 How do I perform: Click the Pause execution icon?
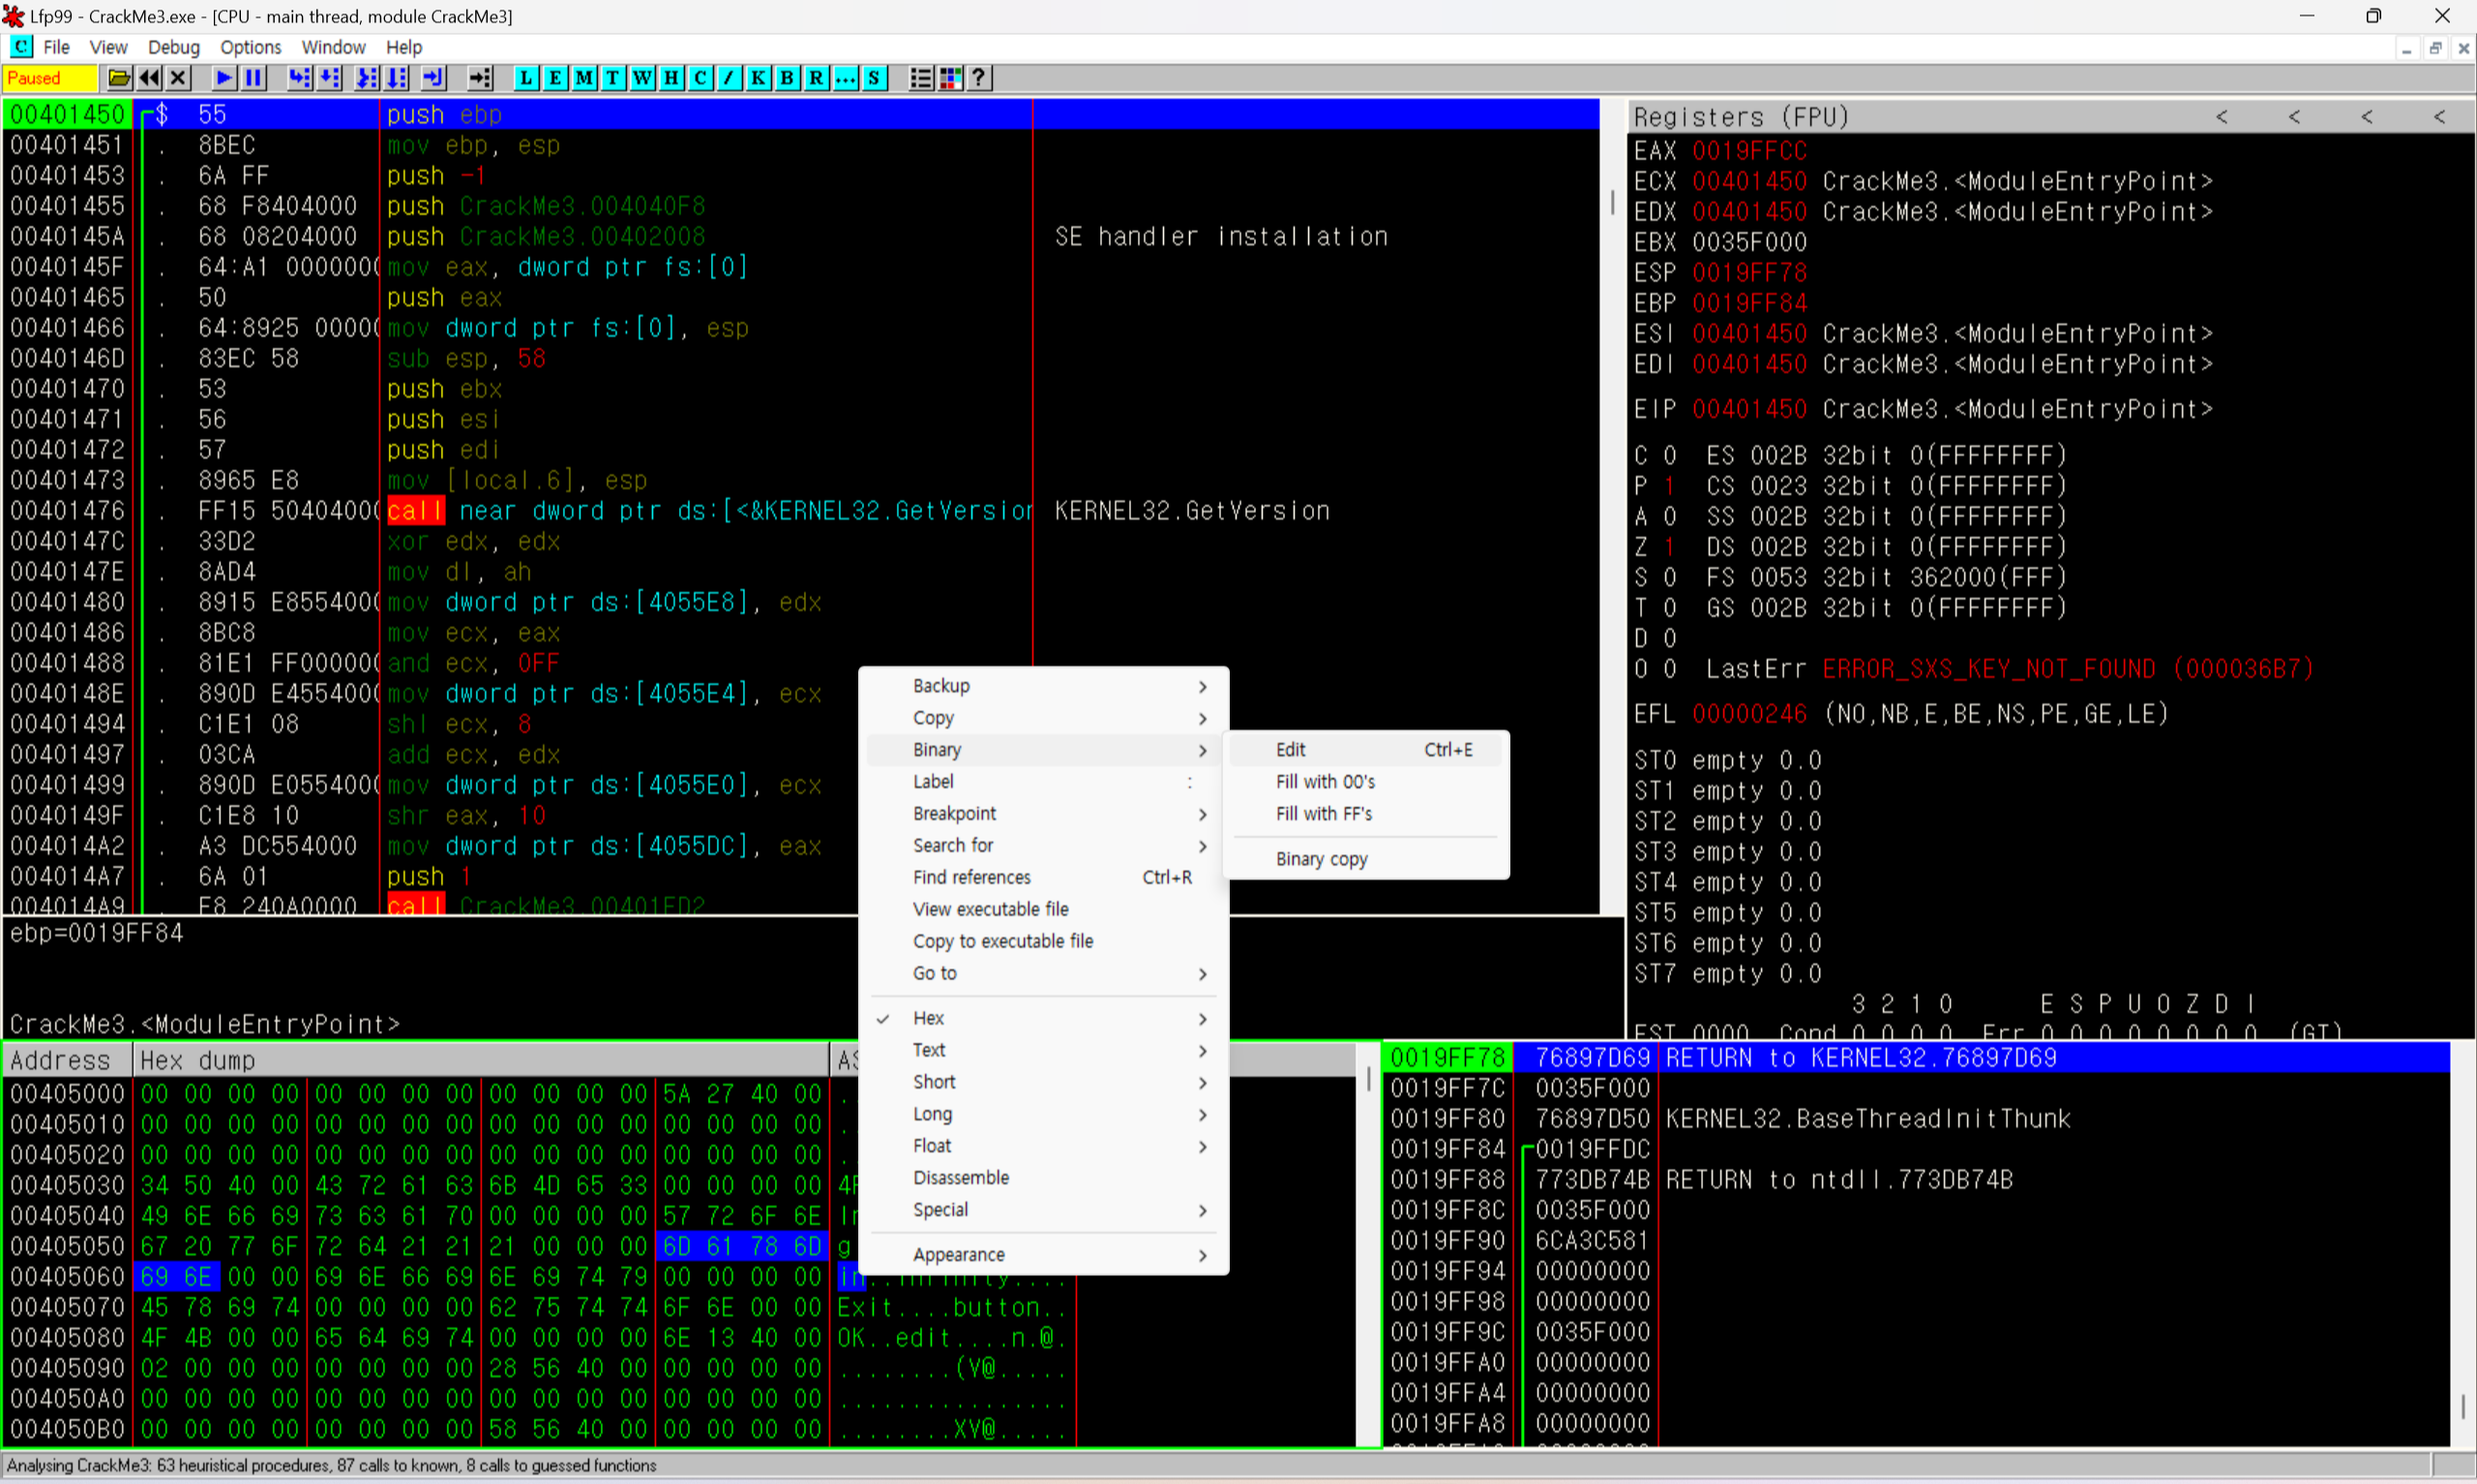254,78
